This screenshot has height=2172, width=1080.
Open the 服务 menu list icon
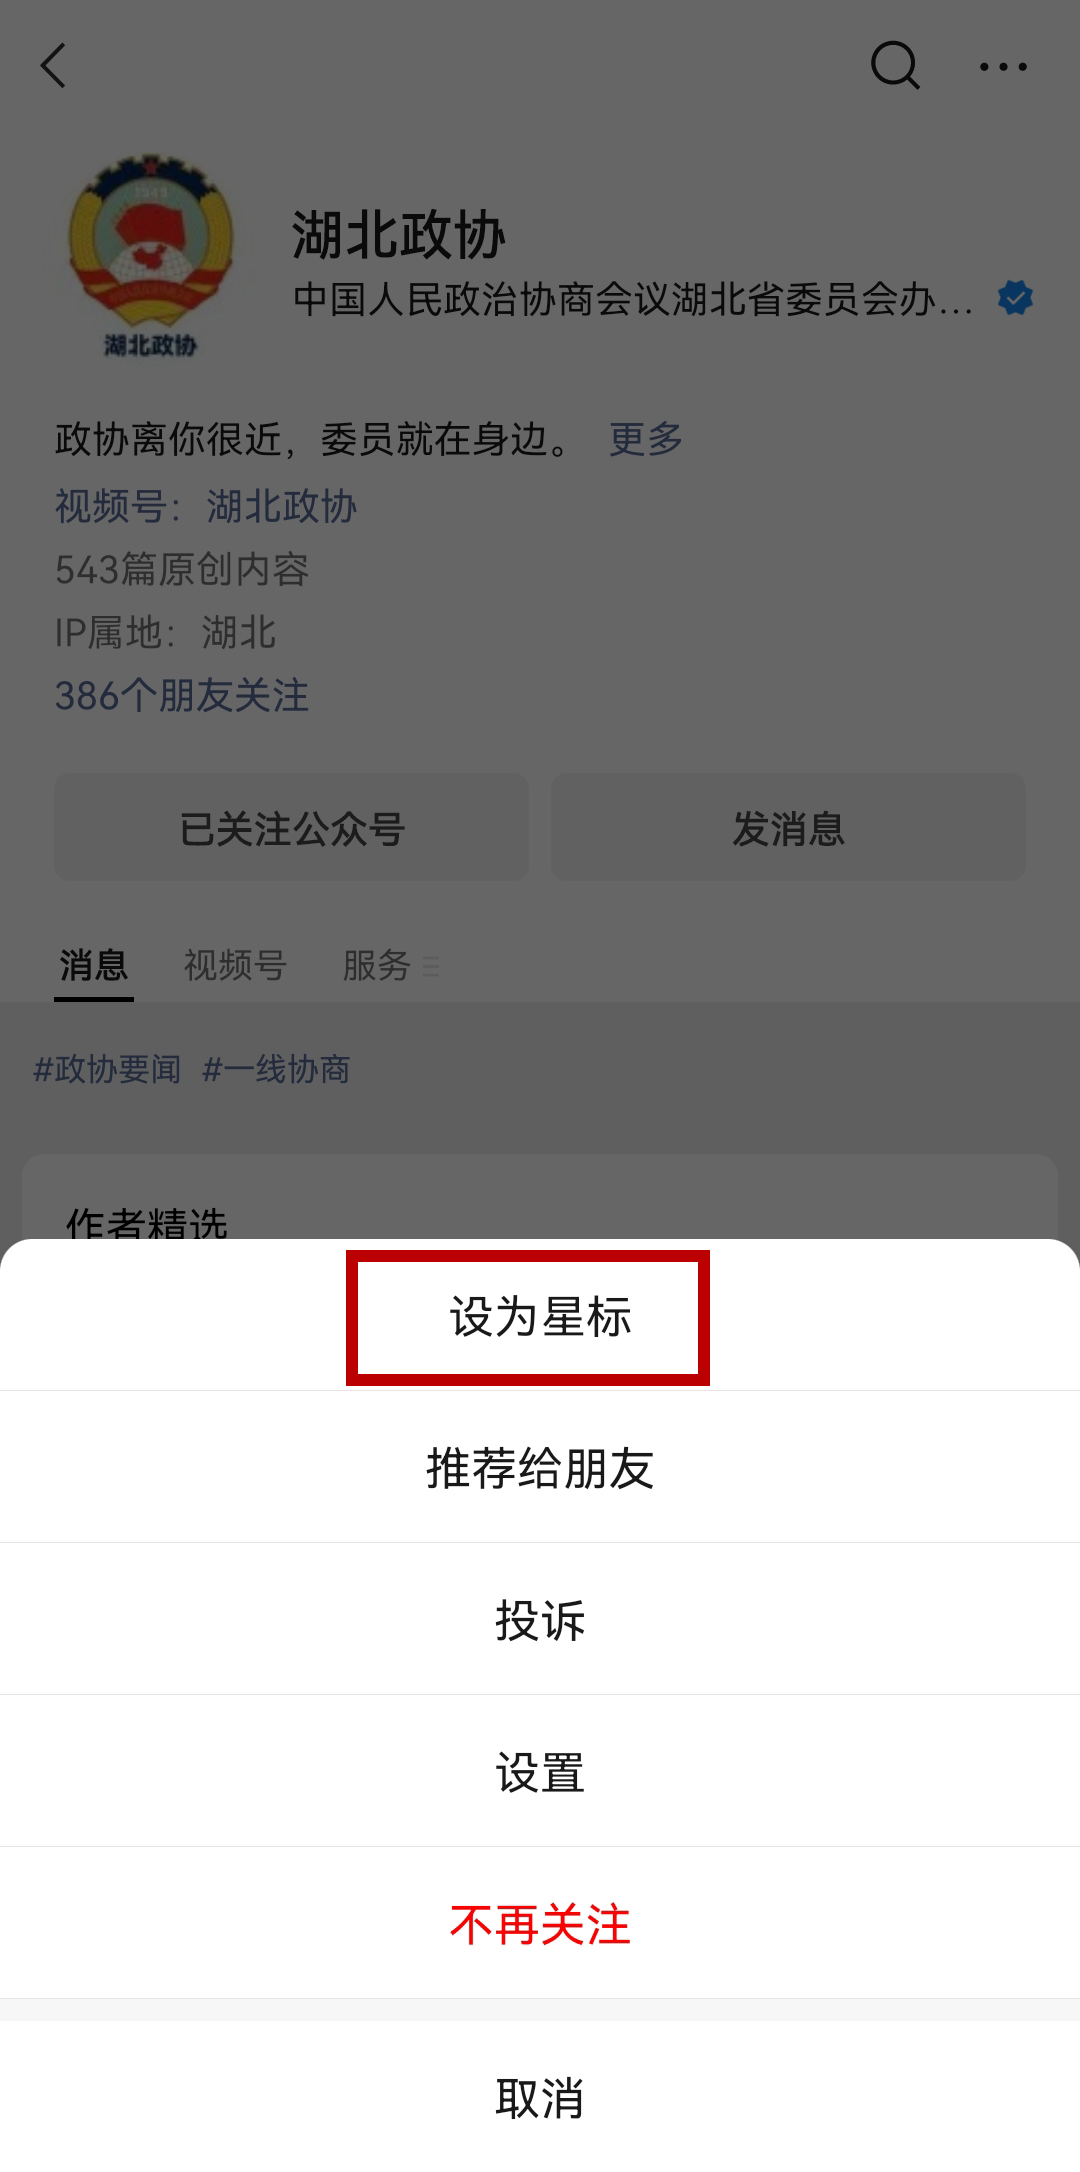coord(431,966)
